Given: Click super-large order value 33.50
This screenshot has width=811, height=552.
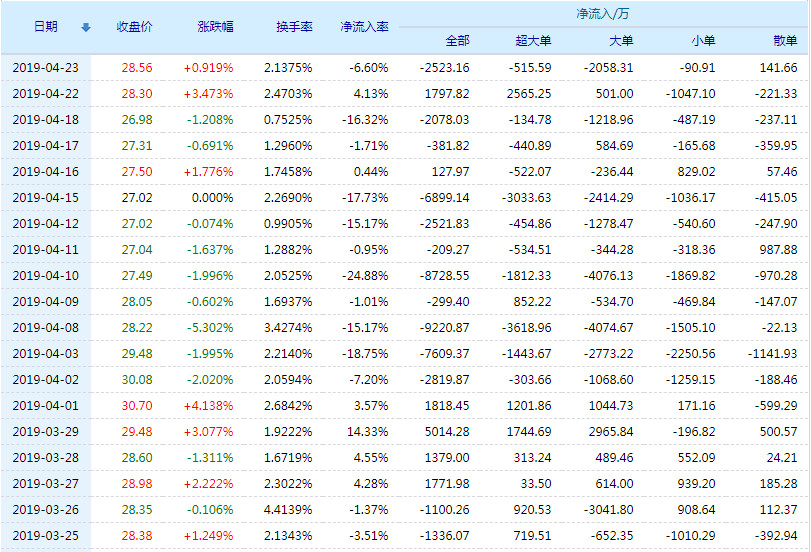Looking at the screenshot, I should point(537,484).
